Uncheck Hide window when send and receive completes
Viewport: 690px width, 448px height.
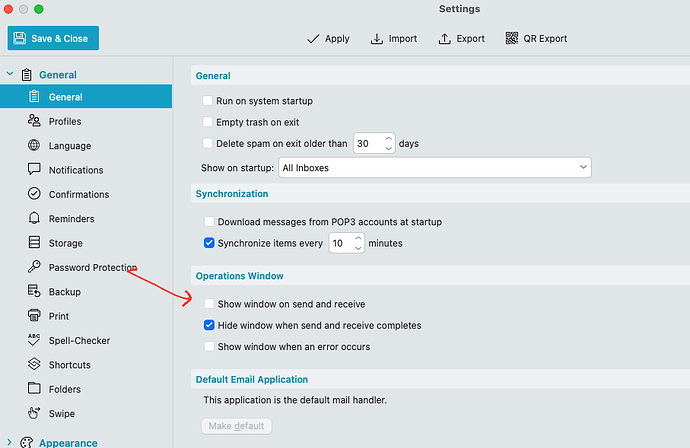209,325
